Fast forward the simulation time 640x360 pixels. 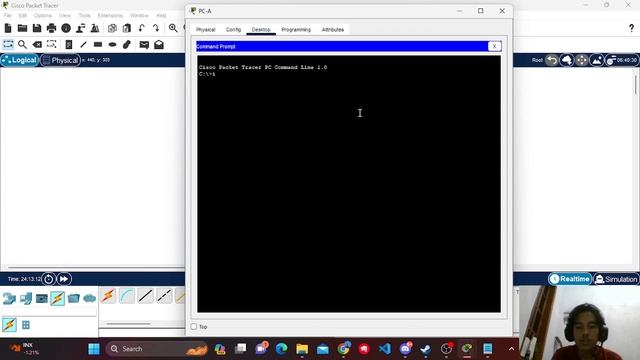[x=64, y=279]
